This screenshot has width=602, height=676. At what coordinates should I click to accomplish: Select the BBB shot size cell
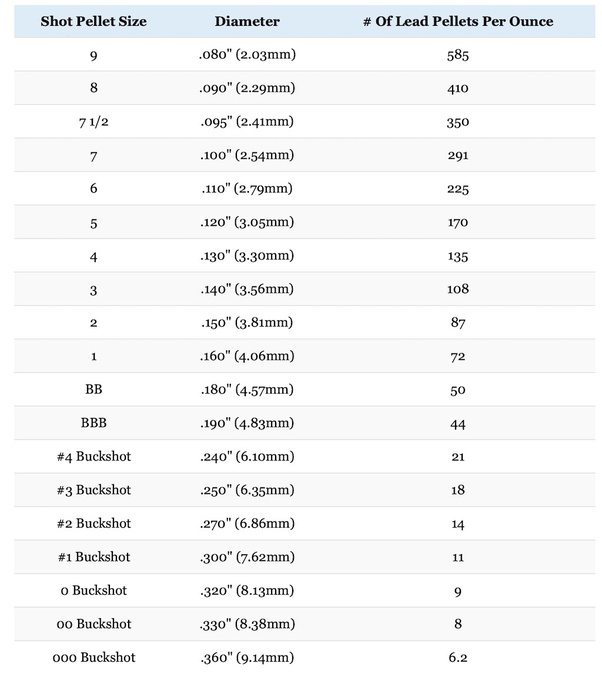94,423
